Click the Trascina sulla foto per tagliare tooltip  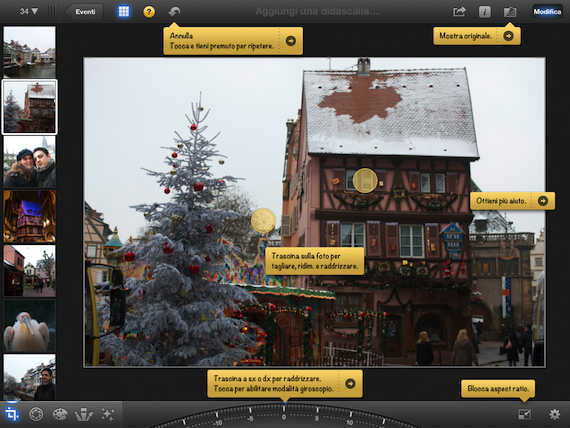pos(315,261)
